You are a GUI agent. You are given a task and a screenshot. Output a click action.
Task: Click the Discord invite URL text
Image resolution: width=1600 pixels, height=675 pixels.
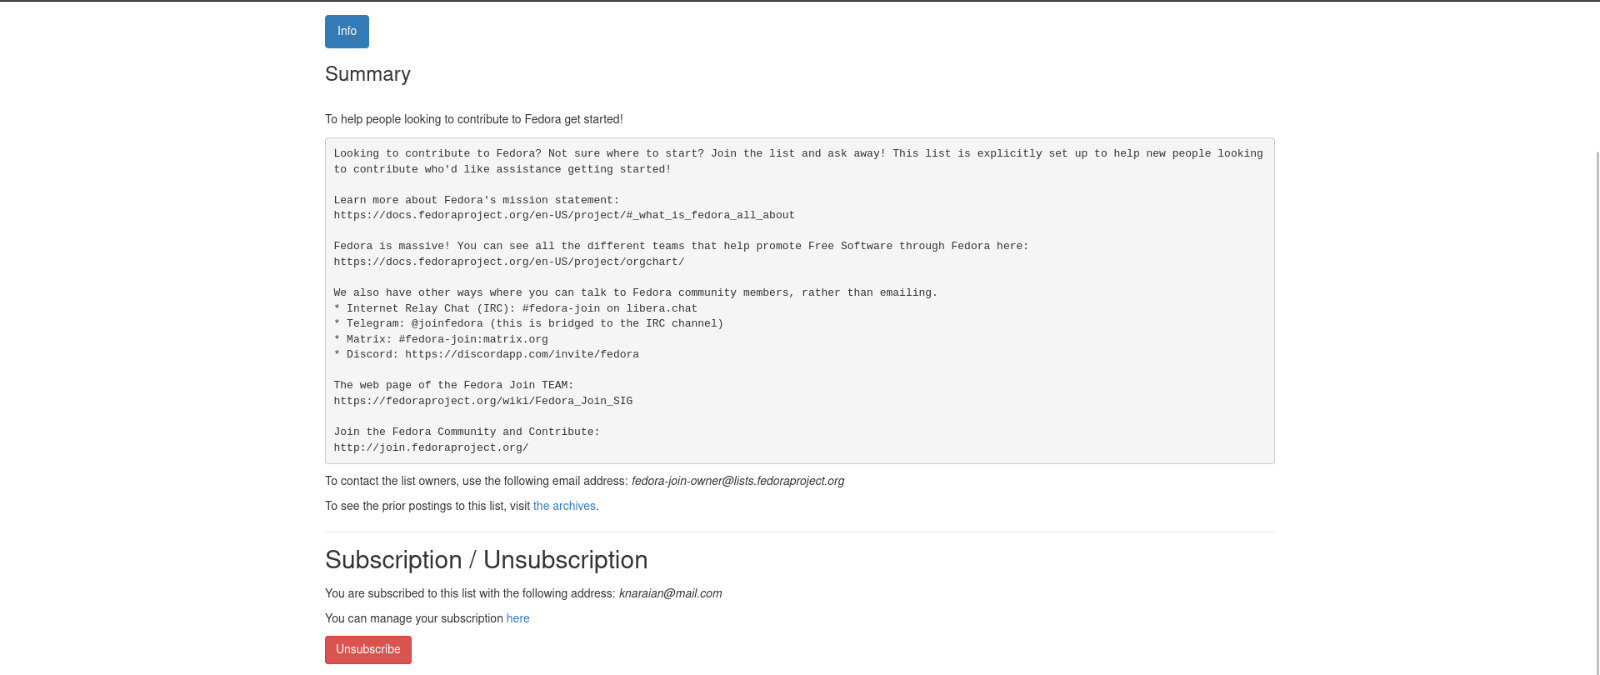(522, 355)
